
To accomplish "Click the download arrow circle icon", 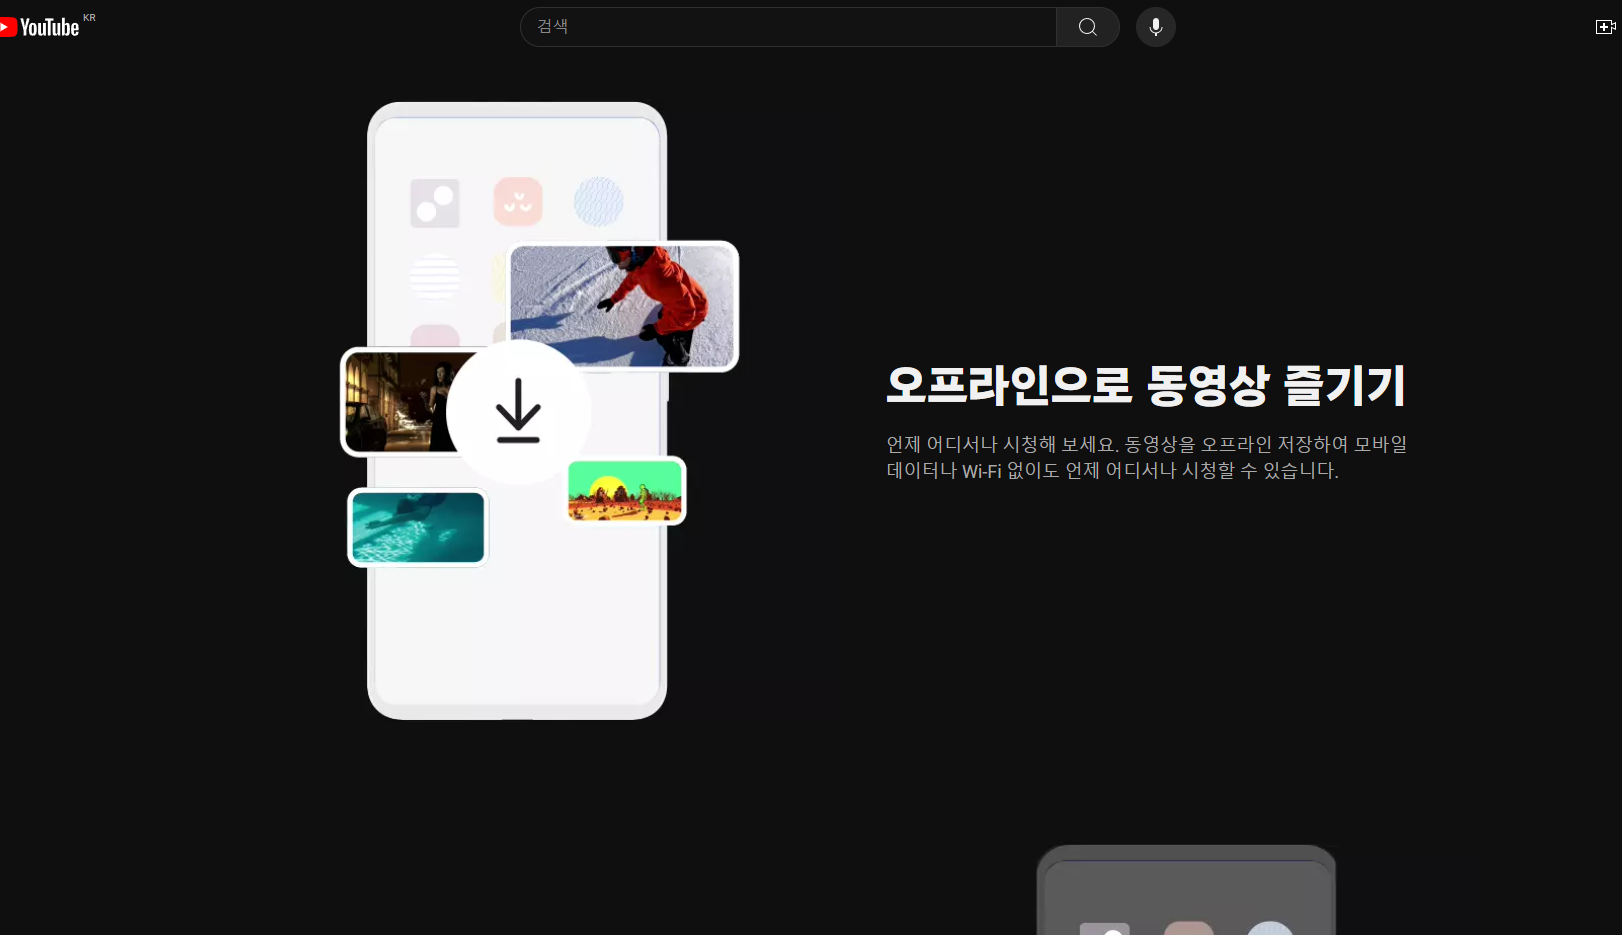I will click(518, 412).
